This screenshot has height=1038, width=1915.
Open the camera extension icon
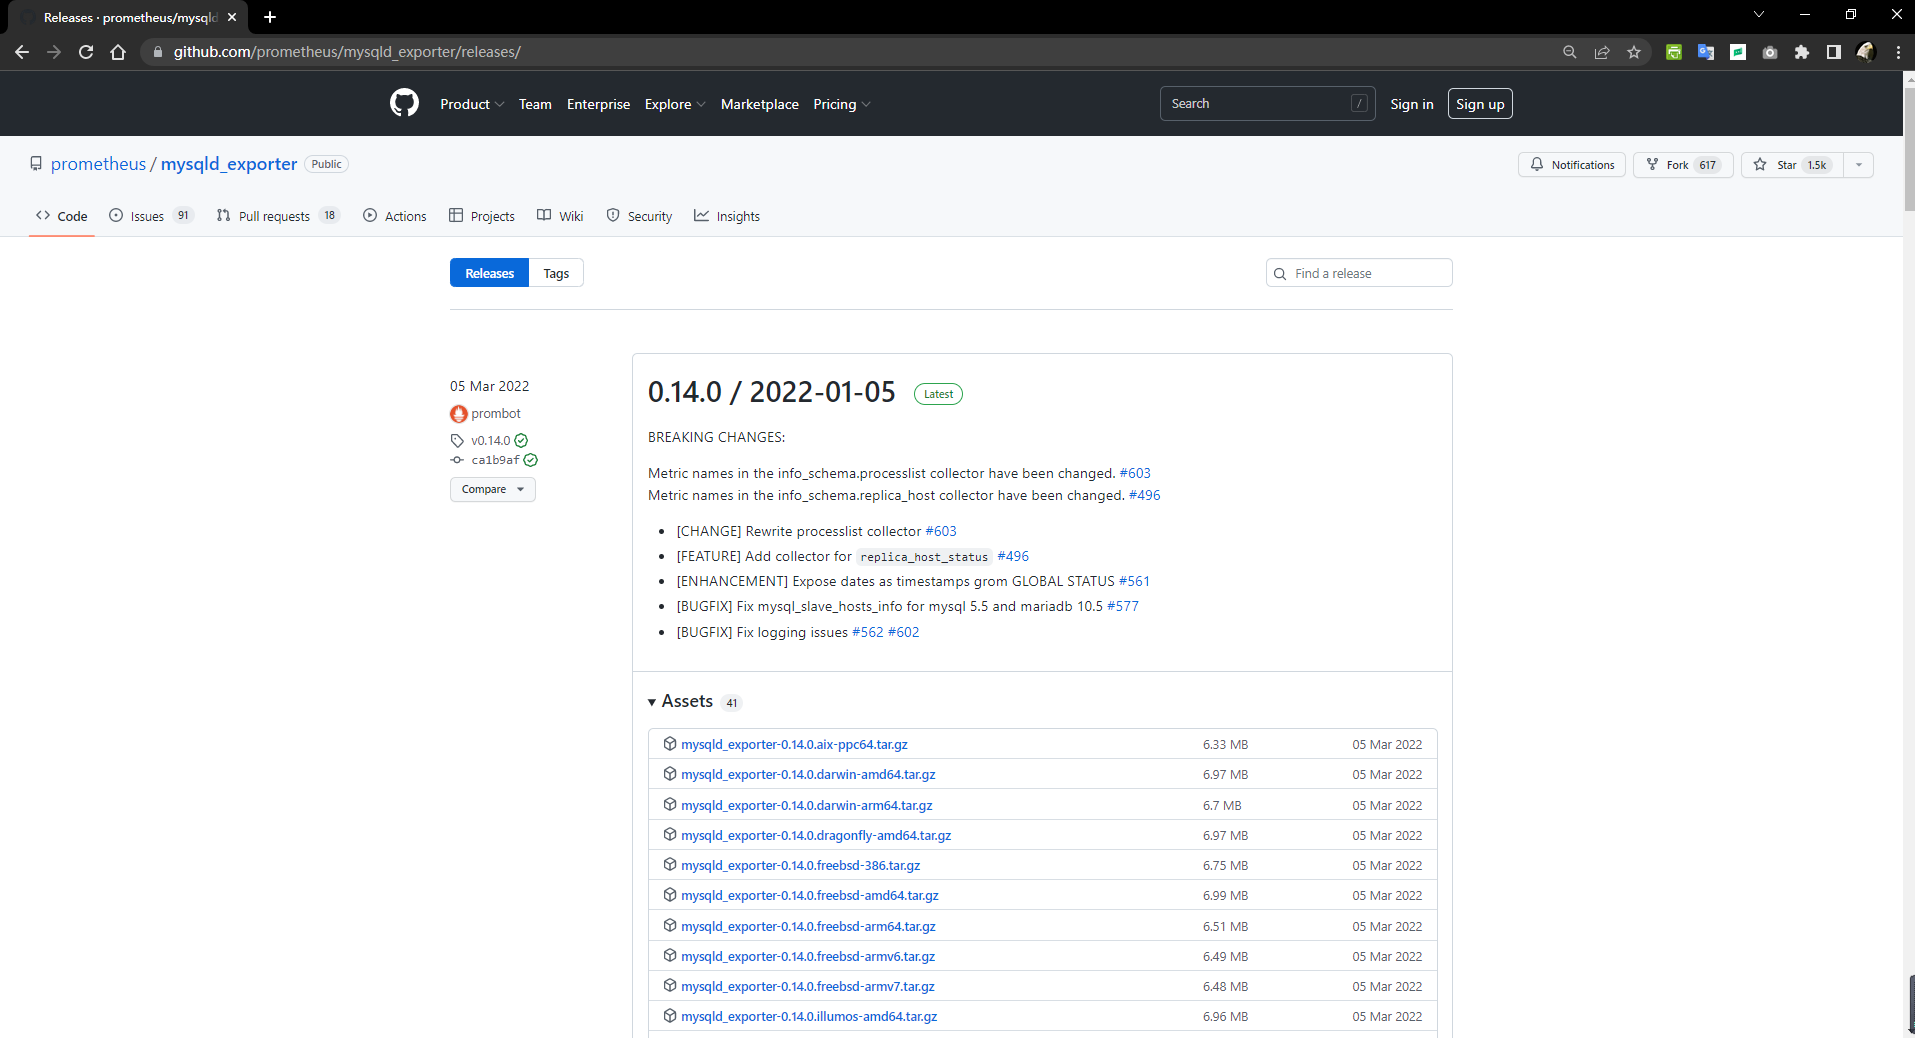pyautogui.click(x=1770, y=52)
